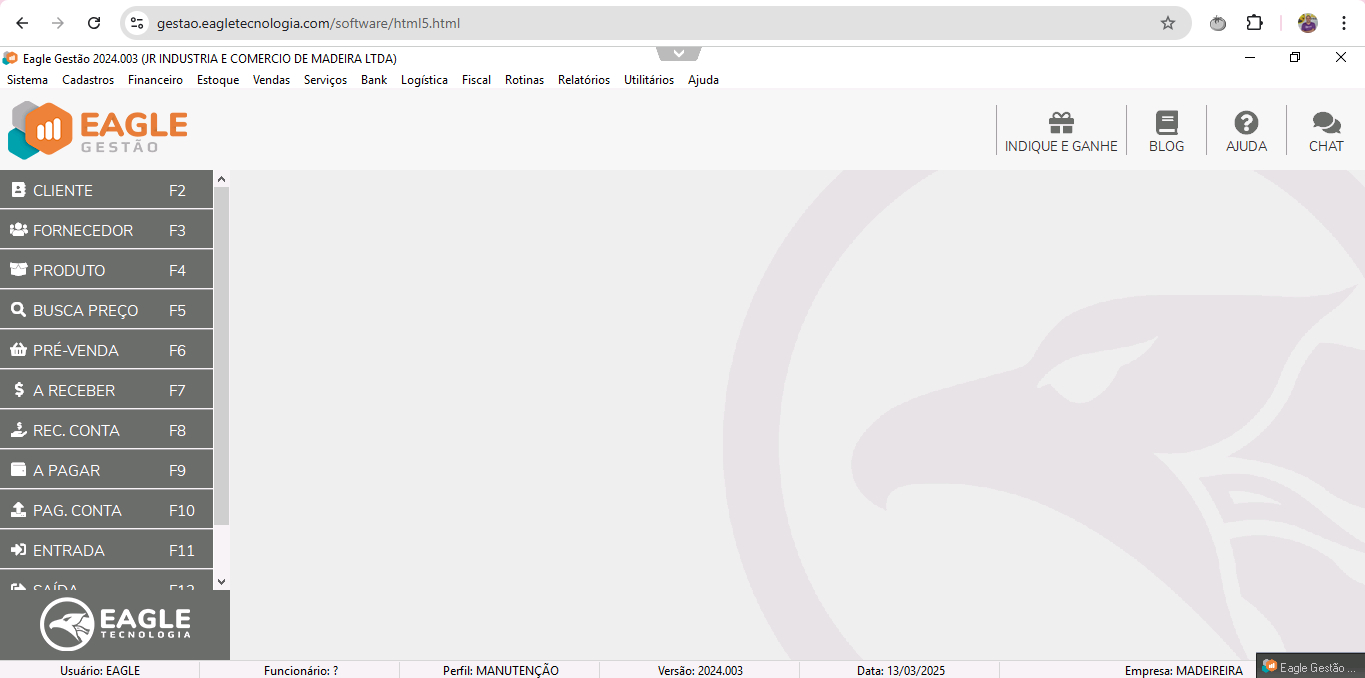
Task: View site information icon in address bar
Action: coord(137,23)
